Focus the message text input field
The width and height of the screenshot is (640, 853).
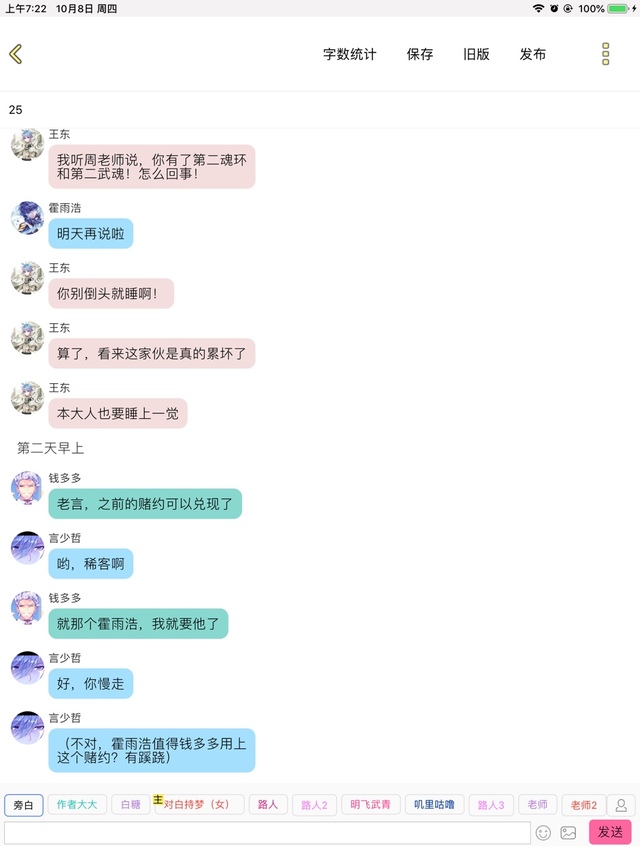tap(267, 833)
